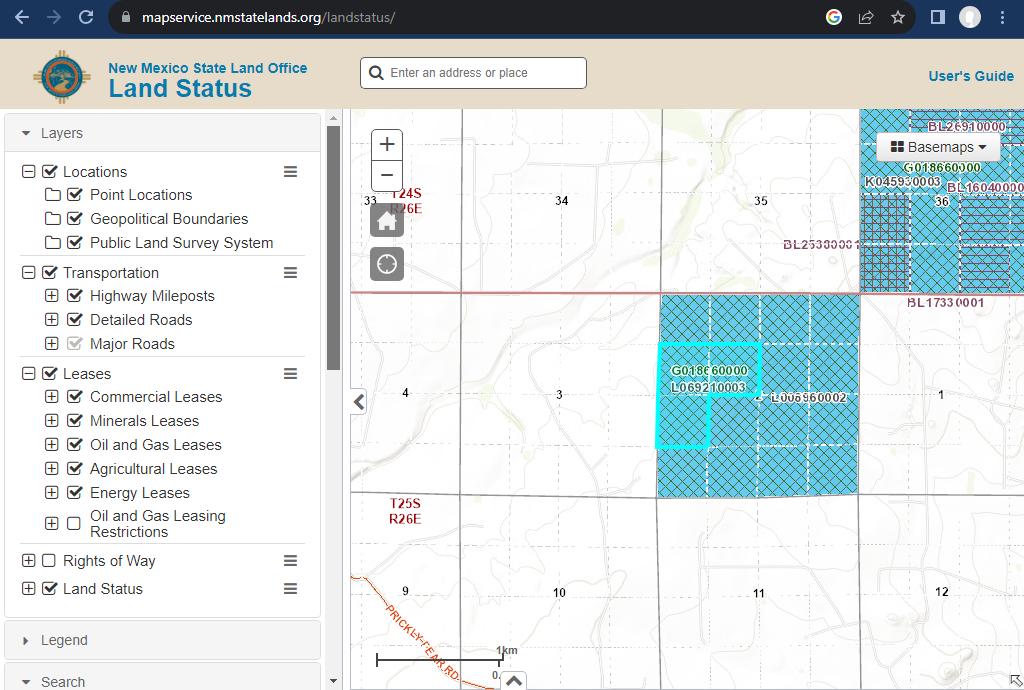Image resolution: width=1024 pixels, height=690 pixels.
Task: Zoom out on the map
Action: point(387,176)
